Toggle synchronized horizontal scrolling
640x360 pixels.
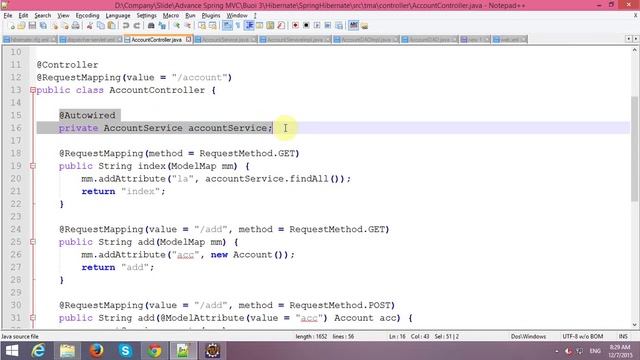(x=213, y=25)
